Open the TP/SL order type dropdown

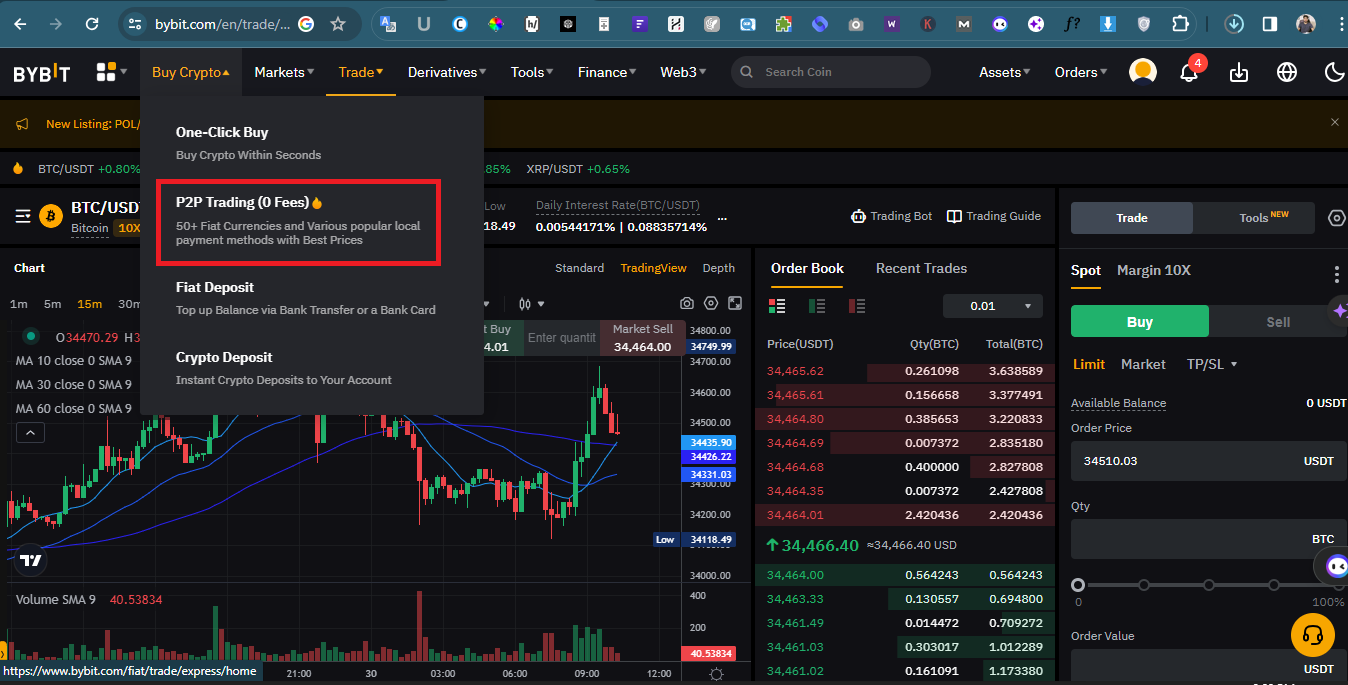(1212, 364)
